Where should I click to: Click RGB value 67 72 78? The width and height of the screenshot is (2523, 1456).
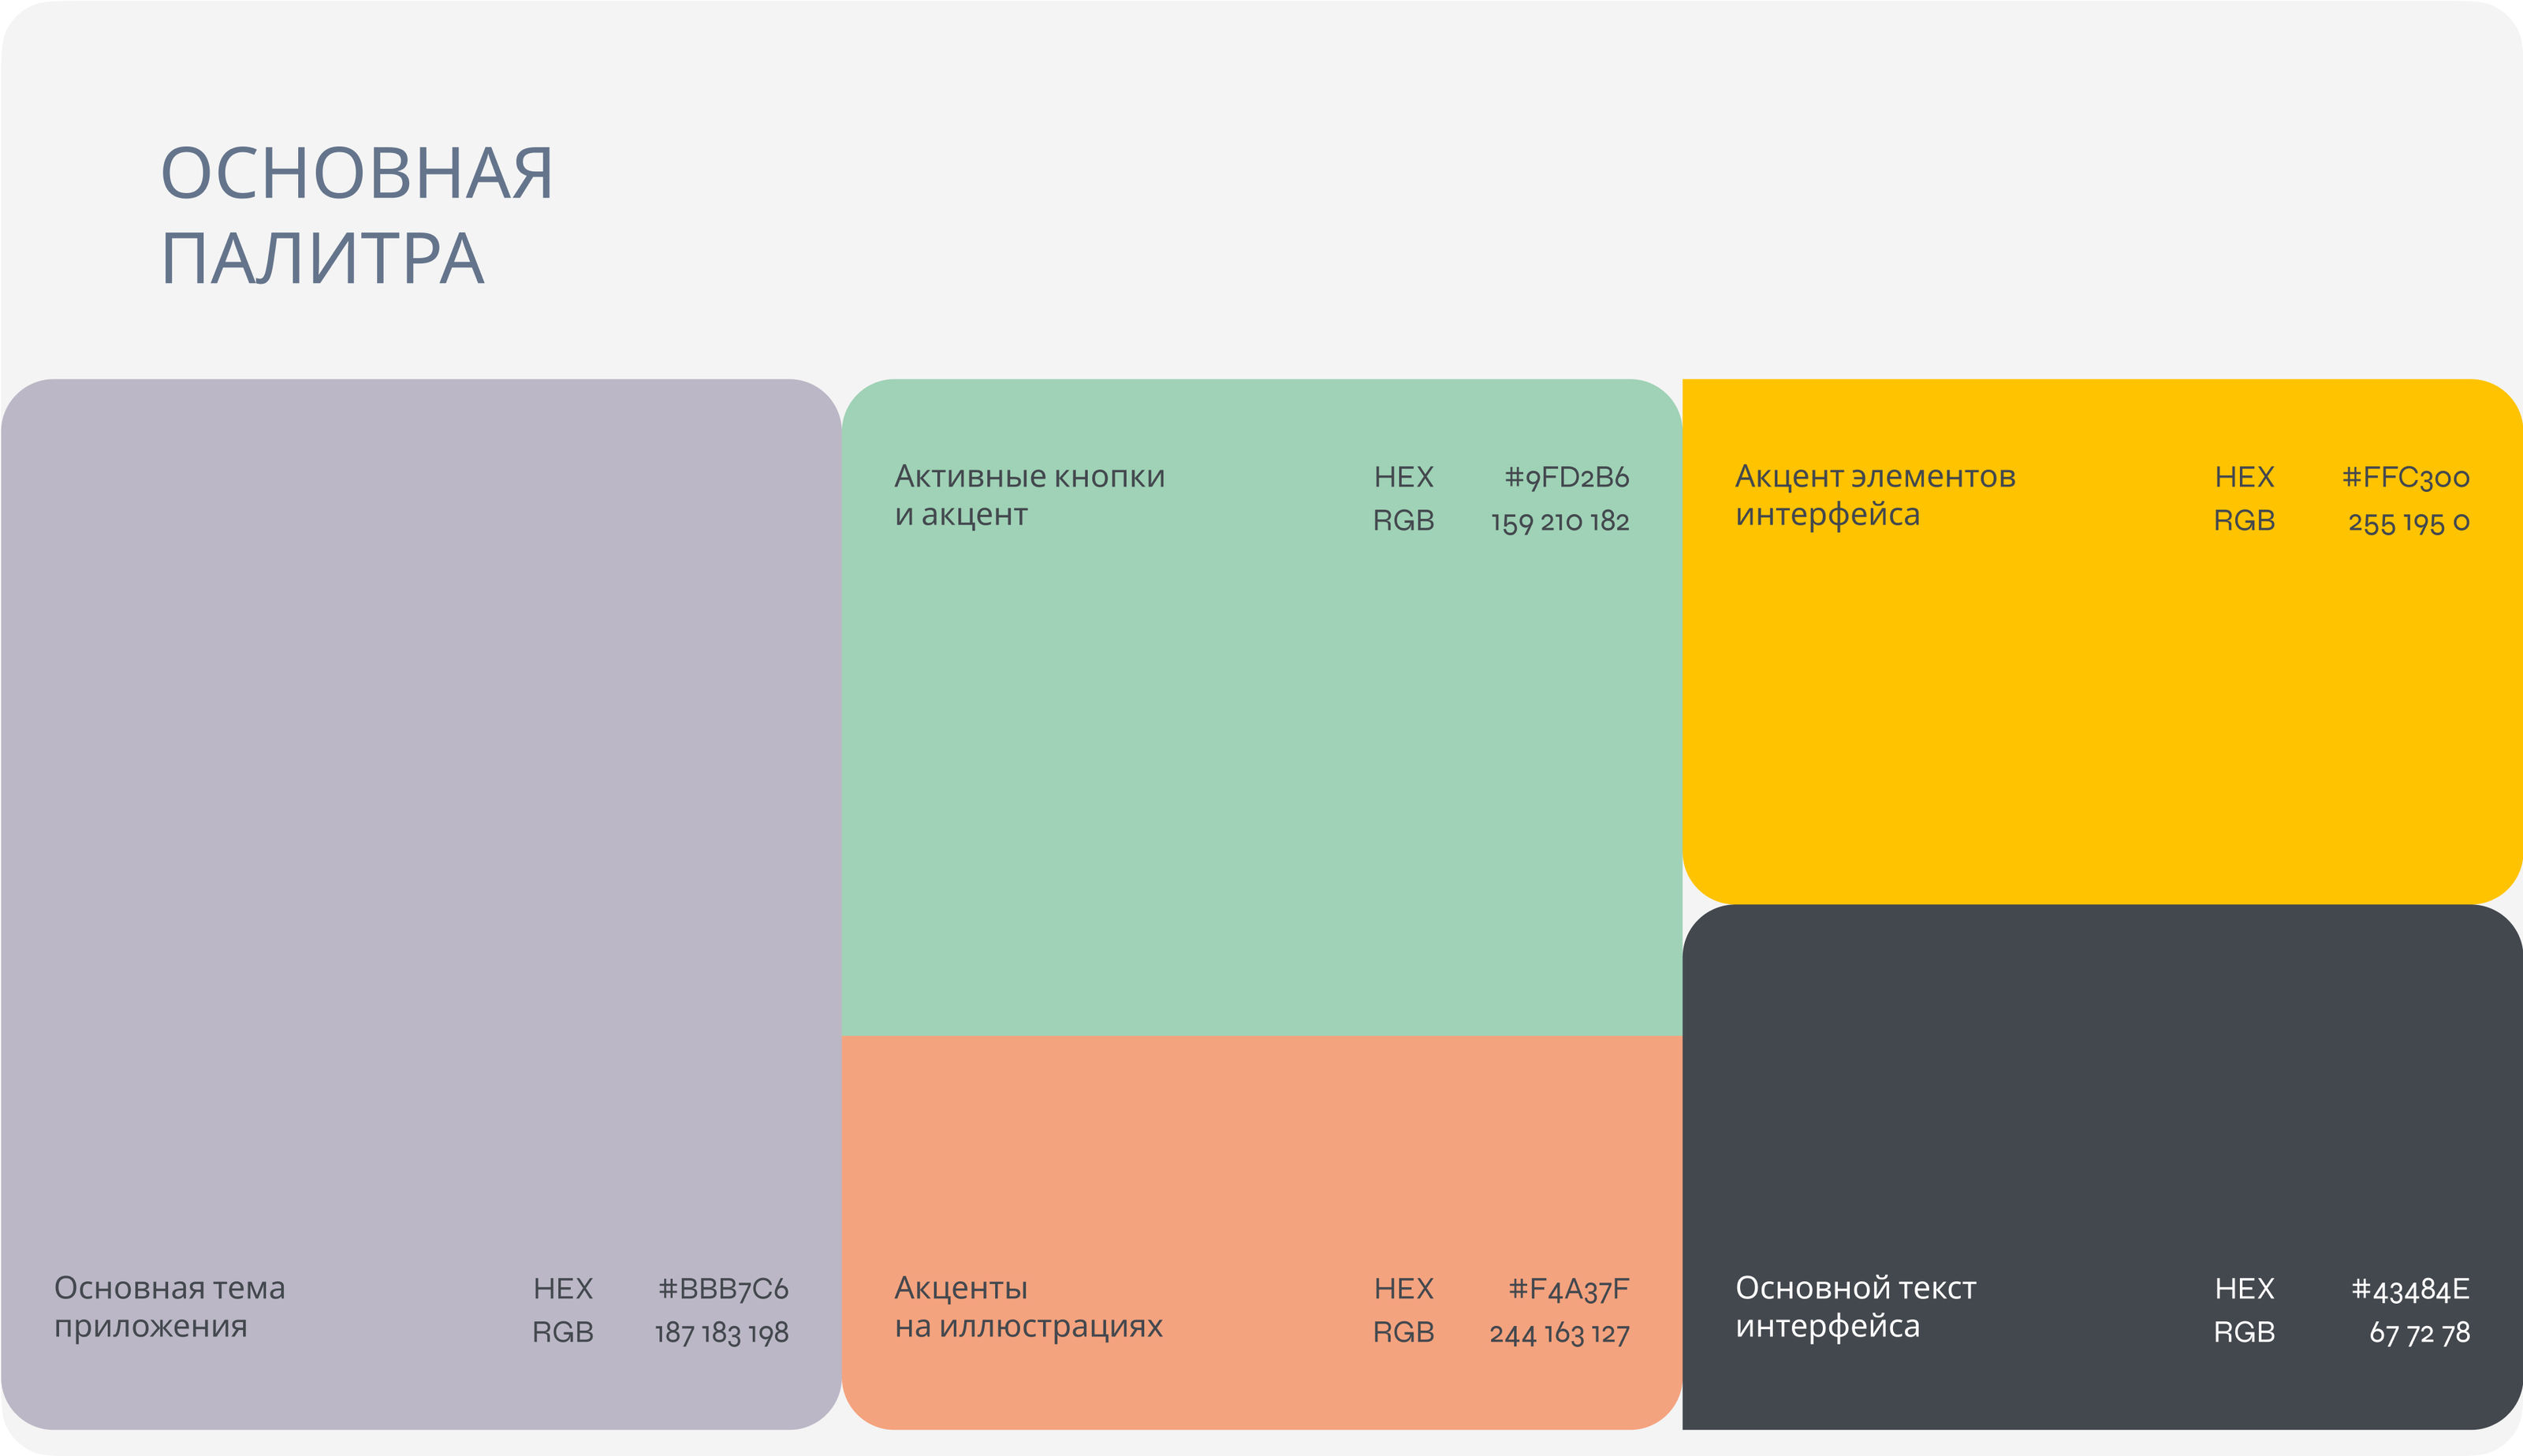(x=2419, y=1333)
